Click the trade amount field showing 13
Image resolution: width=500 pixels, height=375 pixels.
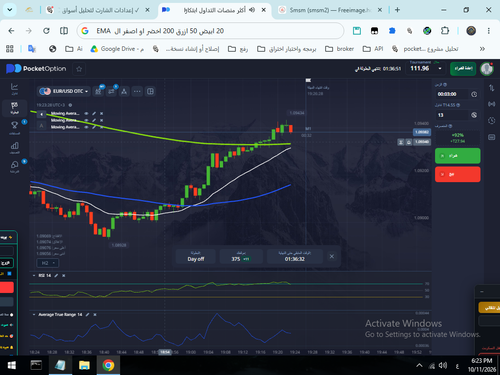(x=452, y=115)
